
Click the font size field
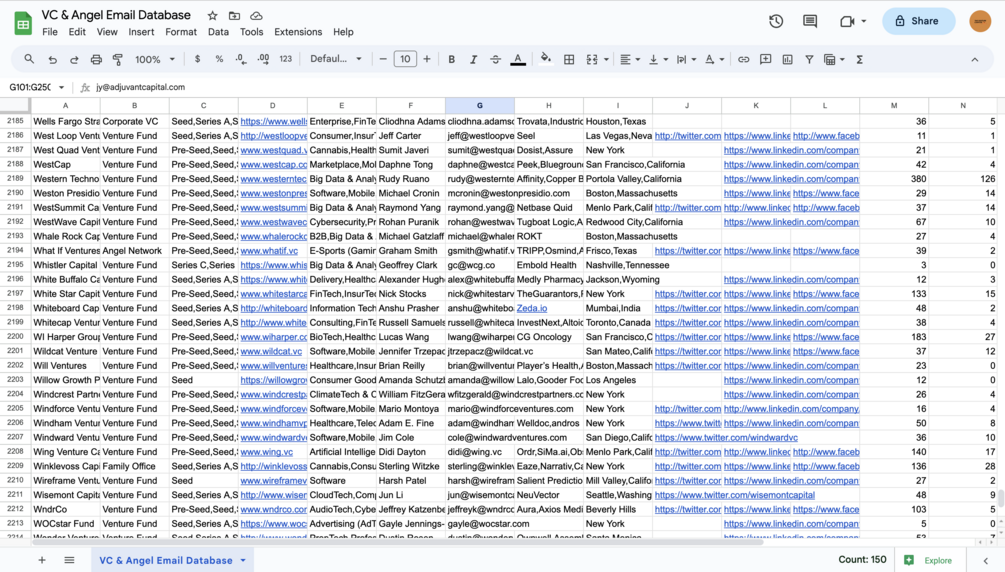(405, 59)
